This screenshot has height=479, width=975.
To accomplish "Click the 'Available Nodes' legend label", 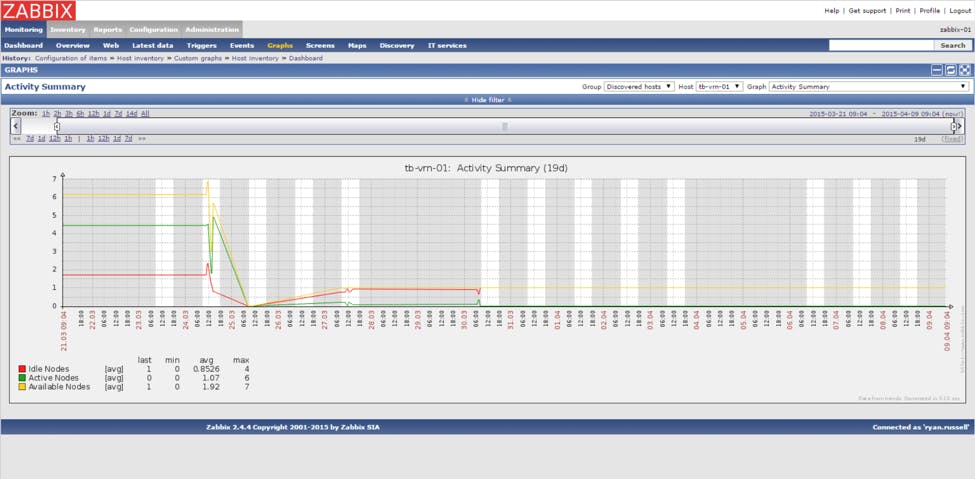I will pos(59,386).
